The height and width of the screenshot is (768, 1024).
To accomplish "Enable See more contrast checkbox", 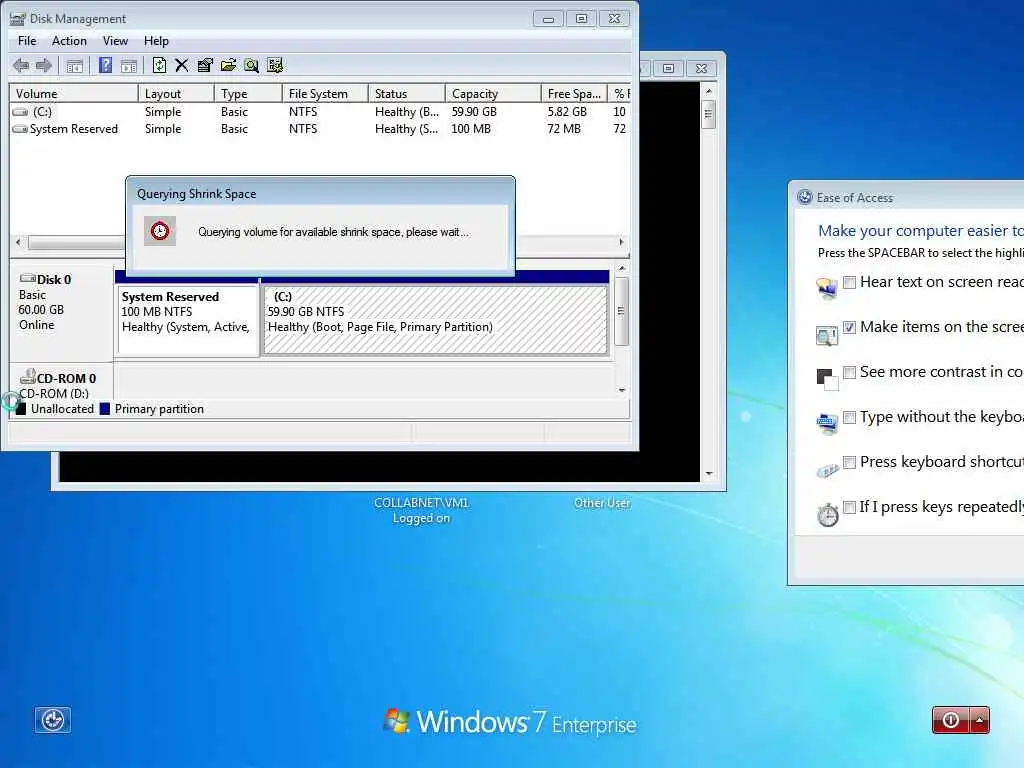I will [849, 372].
